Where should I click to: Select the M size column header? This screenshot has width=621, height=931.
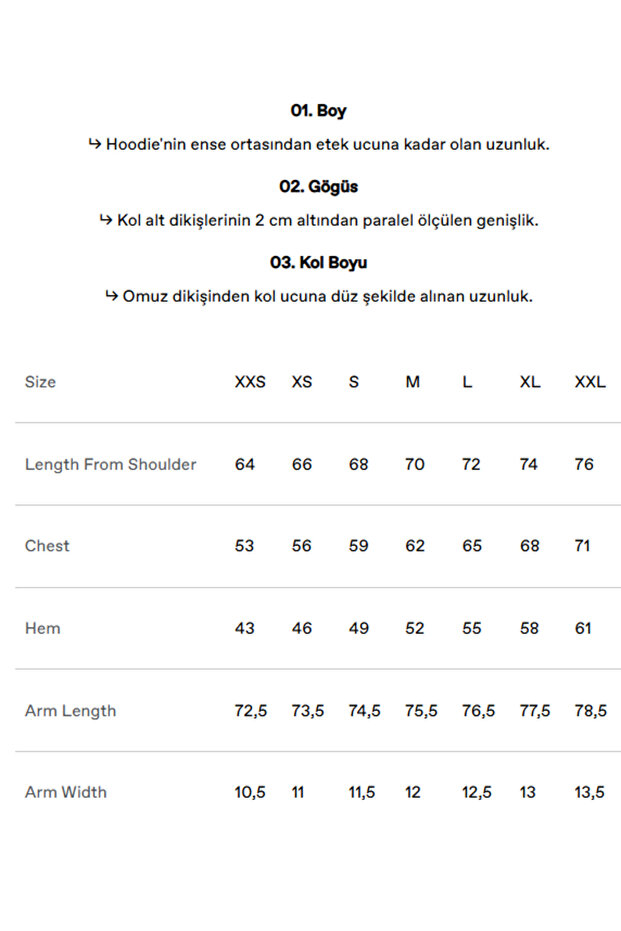[x=413, y=382]
